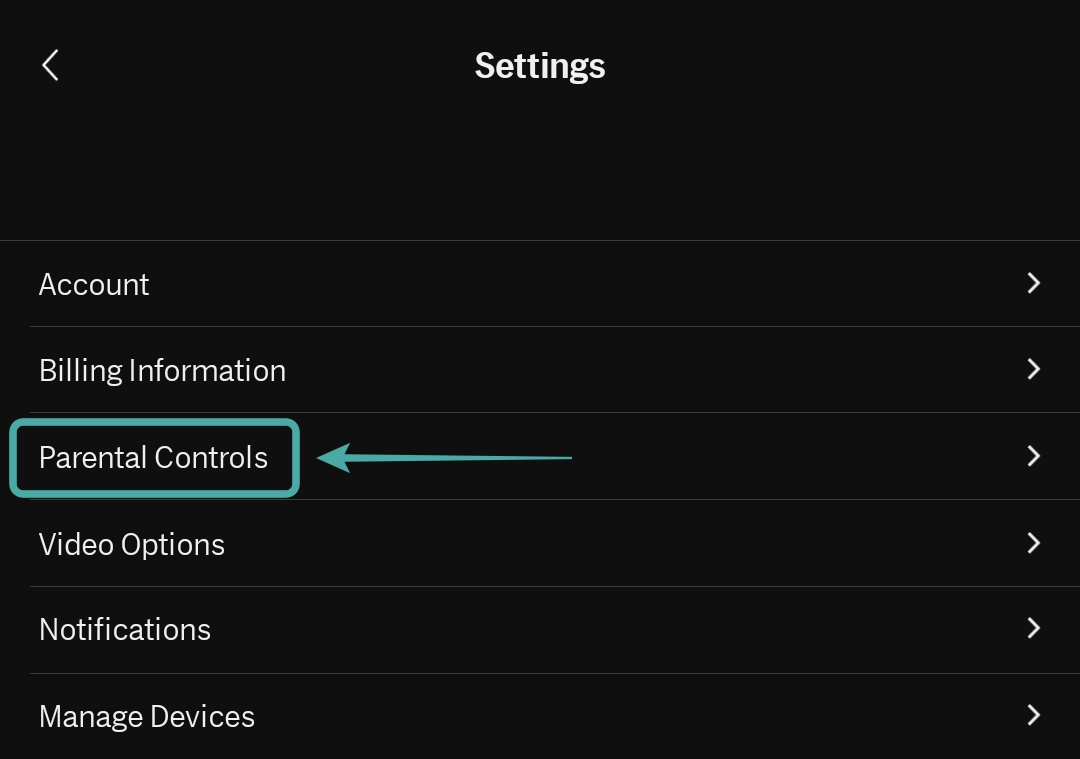Expand Video Options via its right chevron

coord(1034,543)
